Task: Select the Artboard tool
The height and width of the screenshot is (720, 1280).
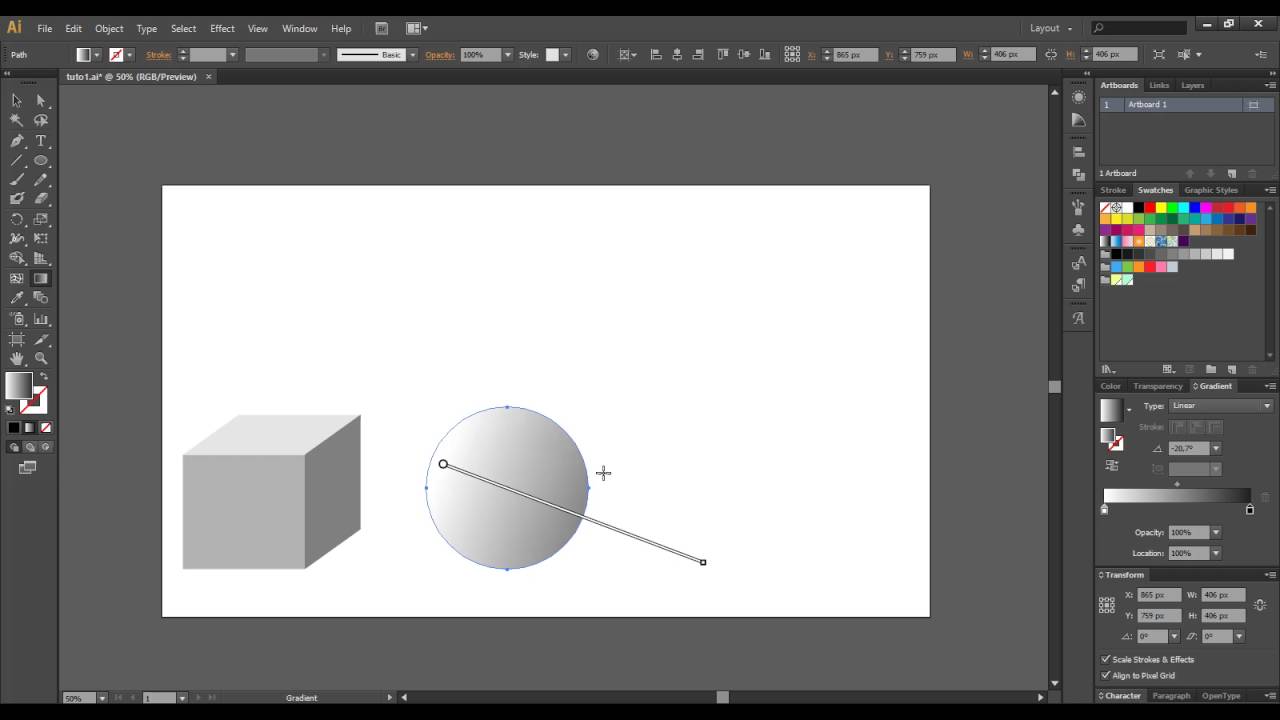Action: coord(17,339)
